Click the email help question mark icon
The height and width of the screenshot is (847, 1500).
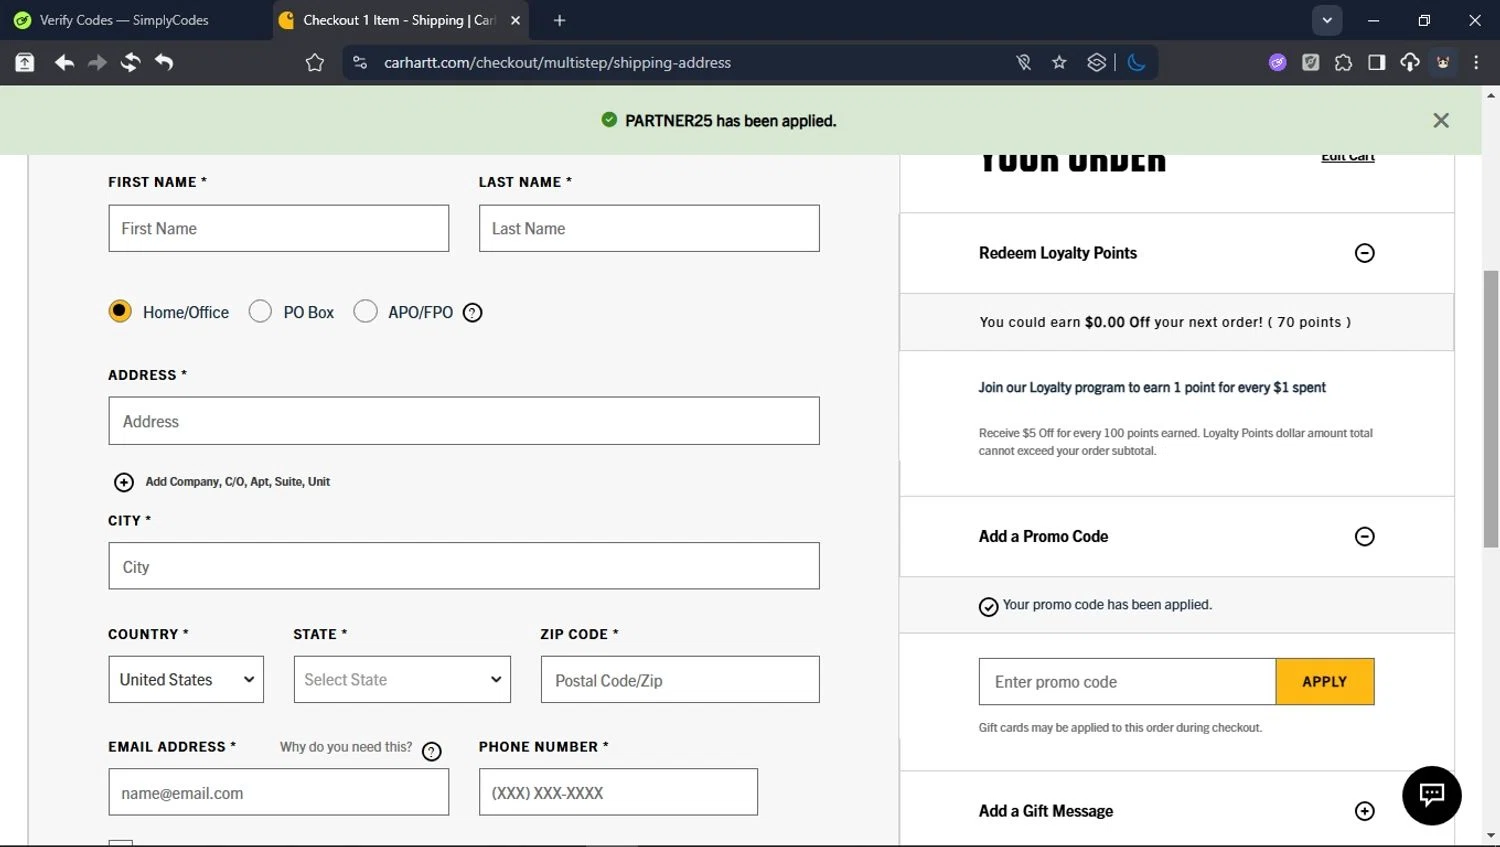pos(432,752)
